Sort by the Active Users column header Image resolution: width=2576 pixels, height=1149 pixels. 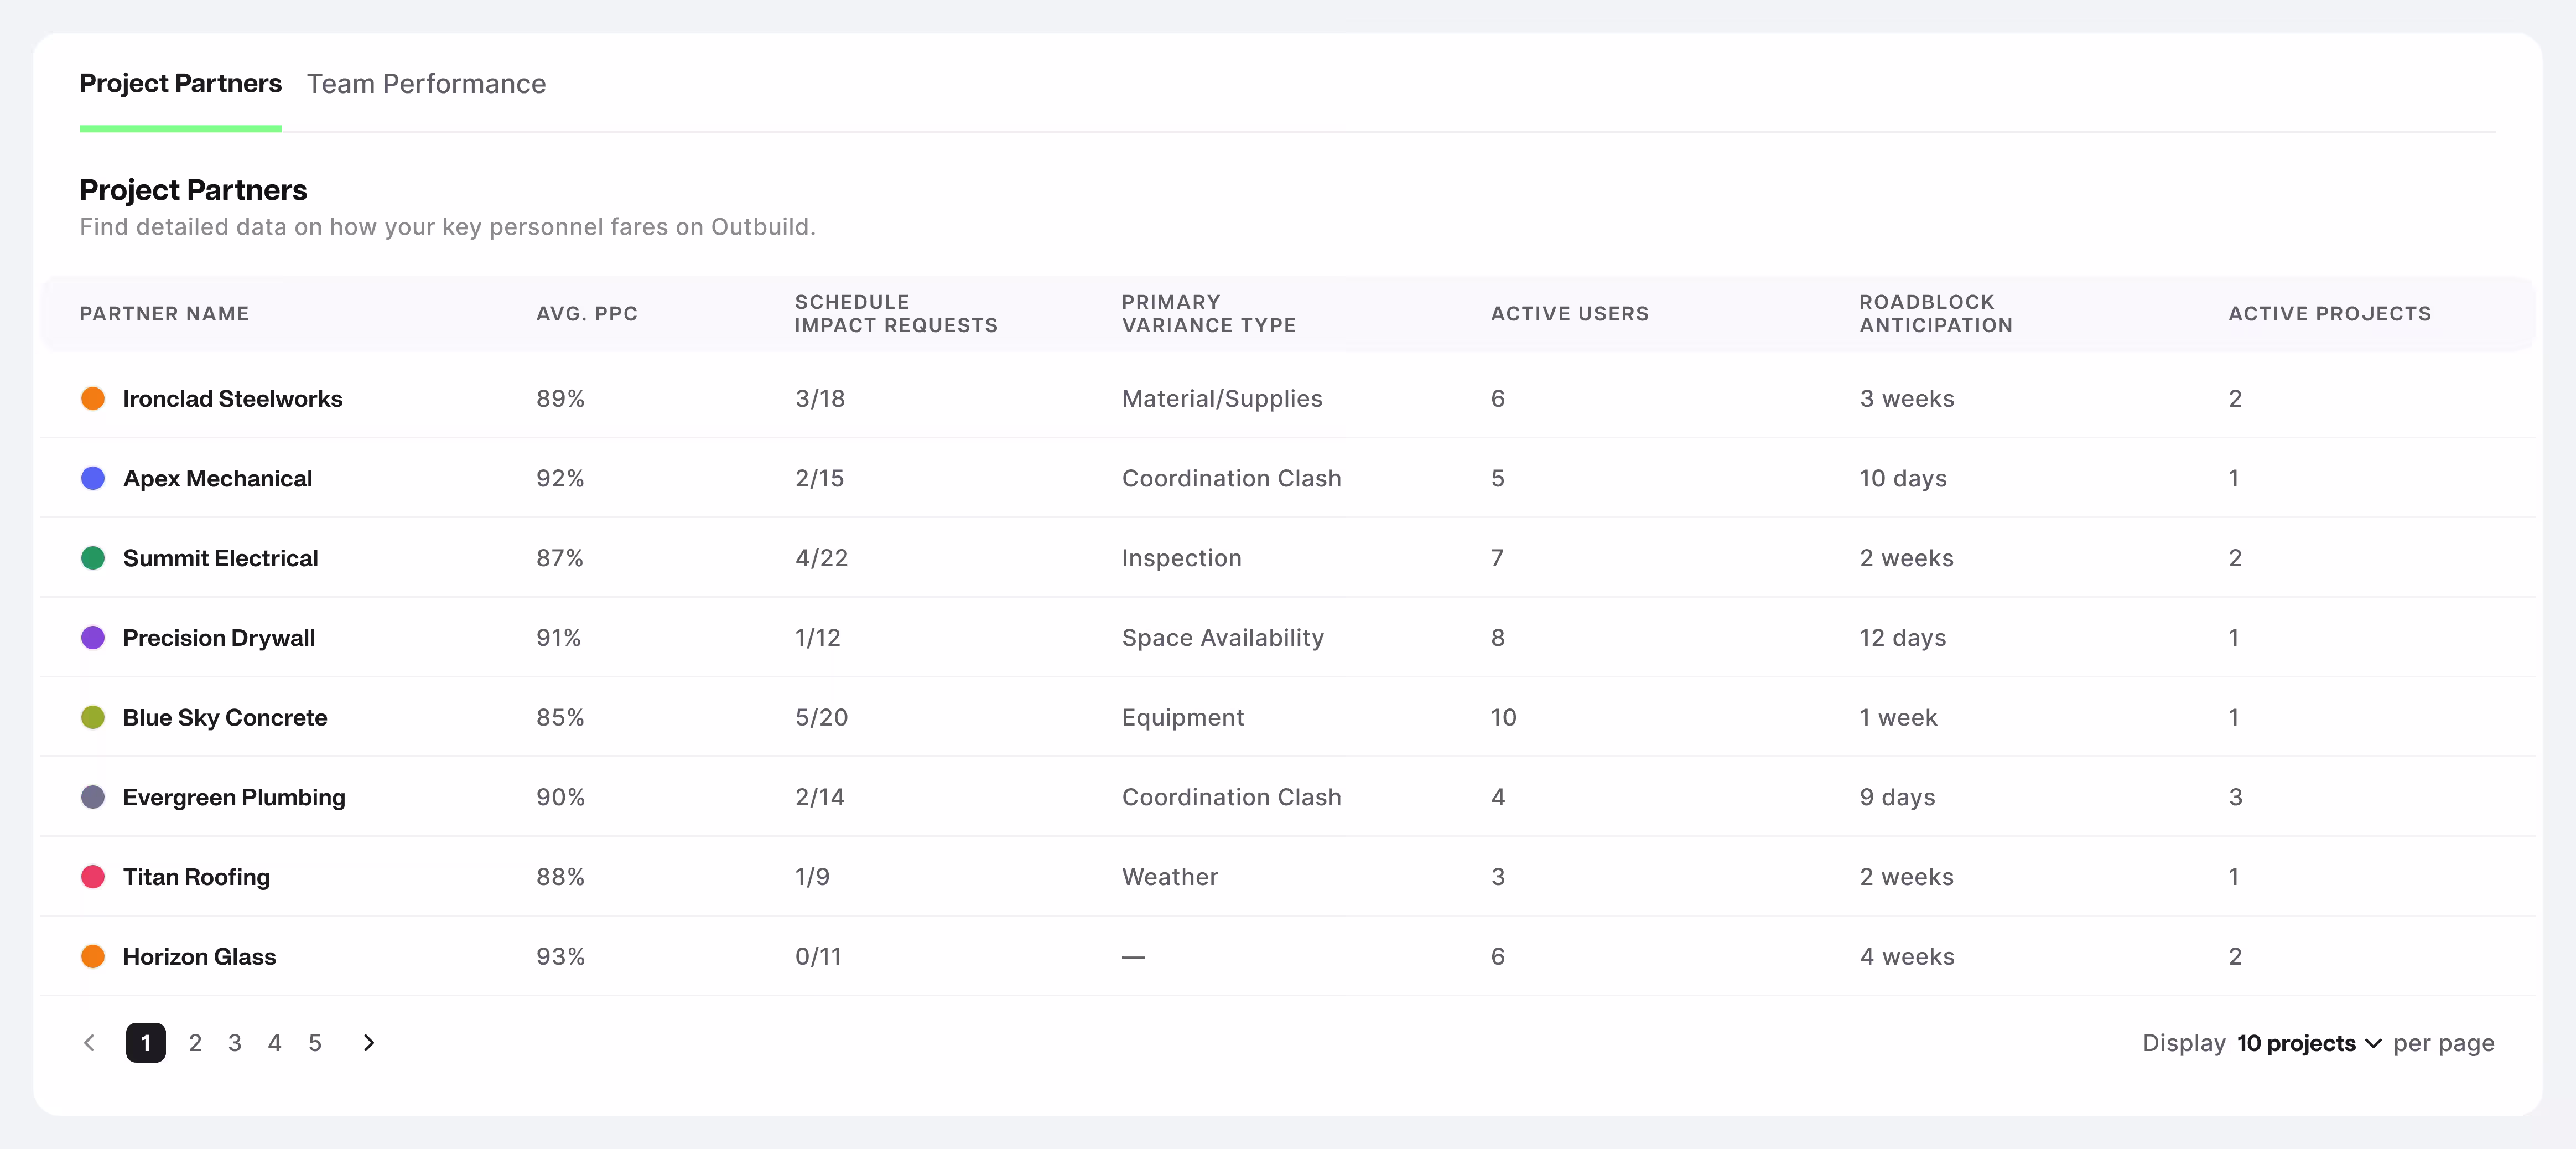(1569, 314)
